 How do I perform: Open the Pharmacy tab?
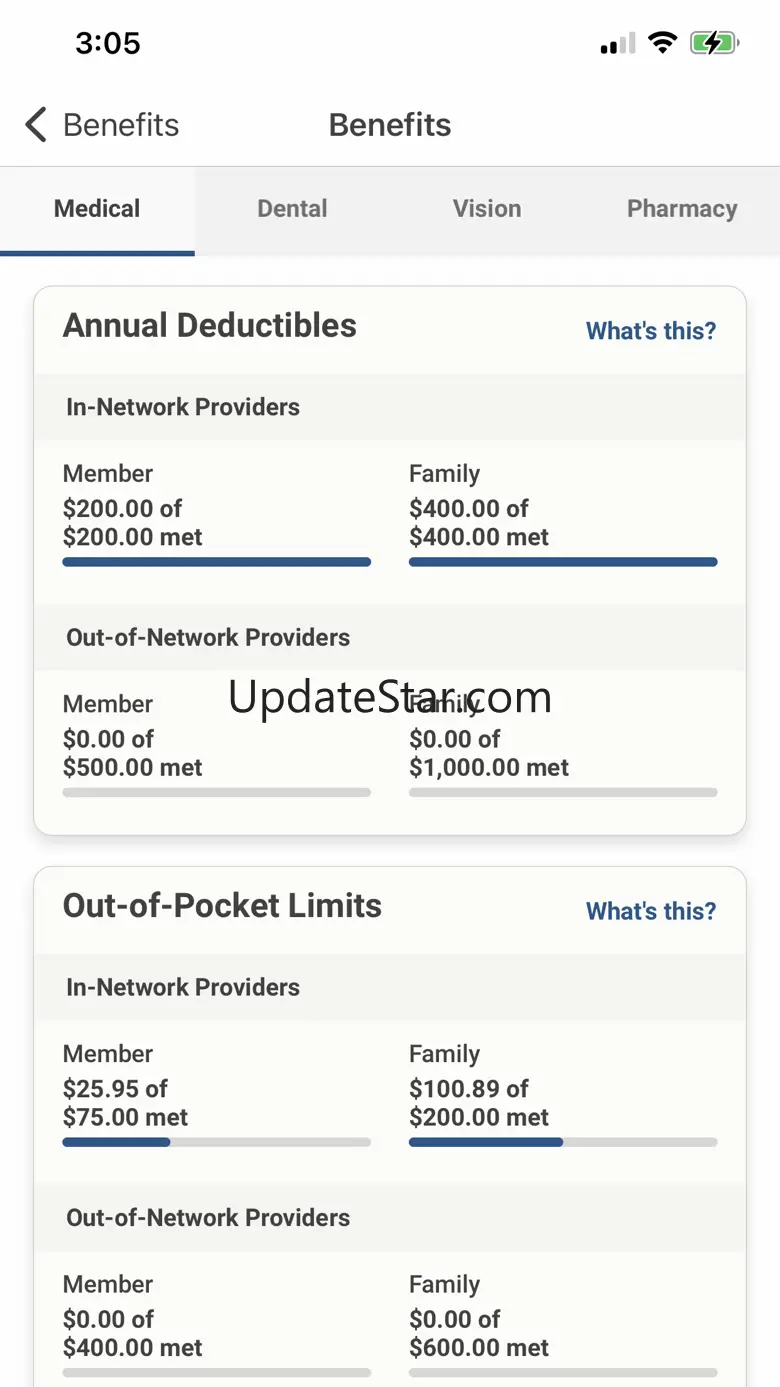682,209
